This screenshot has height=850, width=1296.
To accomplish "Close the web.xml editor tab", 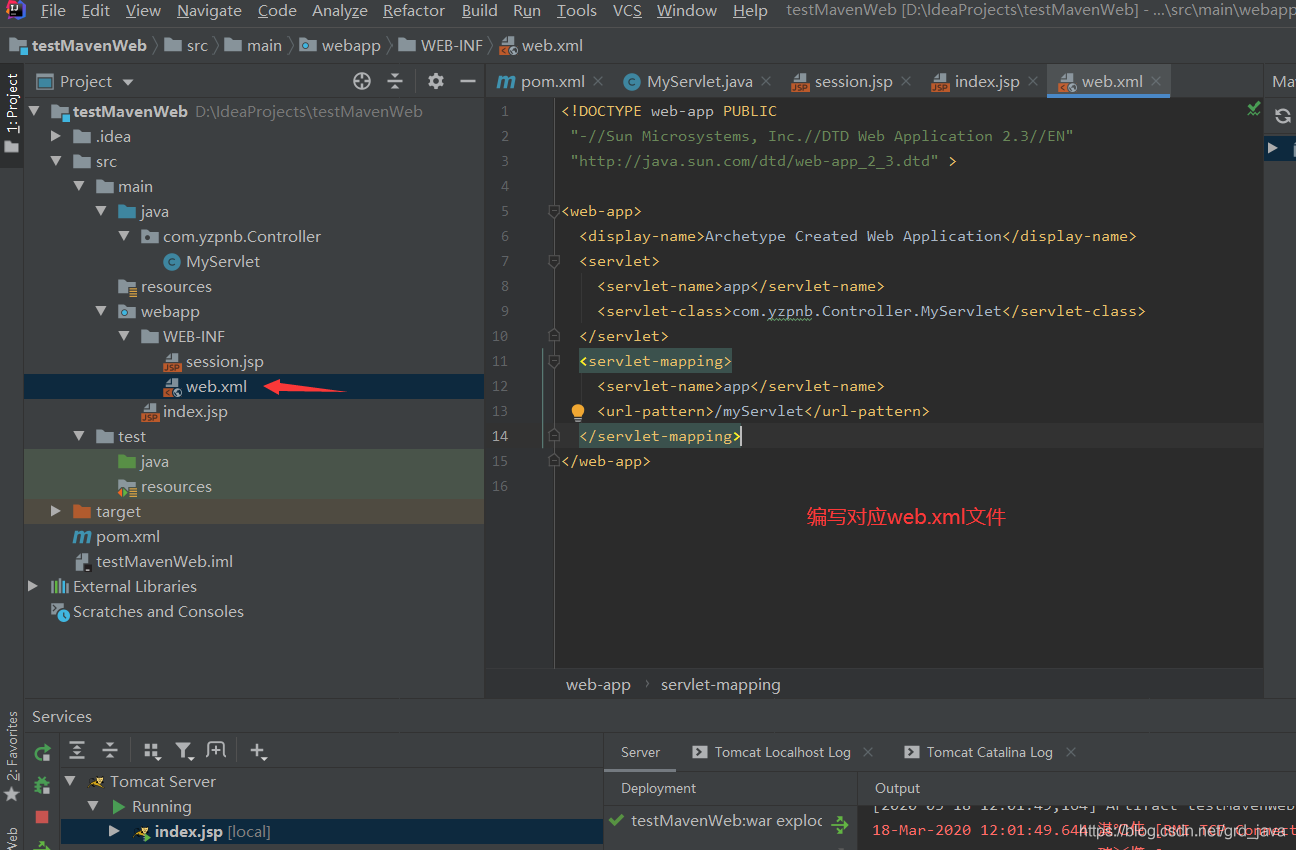I will pos(1156,81).
